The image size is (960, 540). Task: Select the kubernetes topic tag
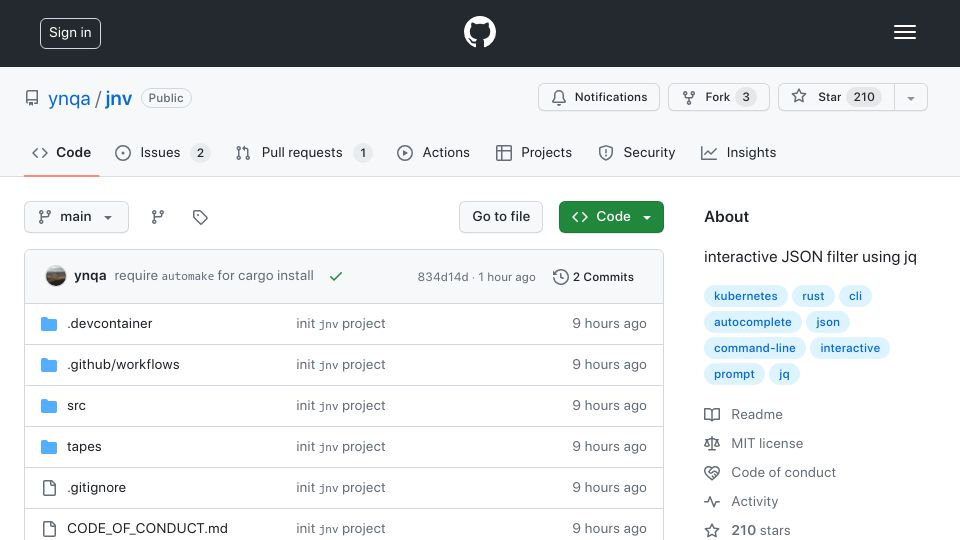coord(746,296)
